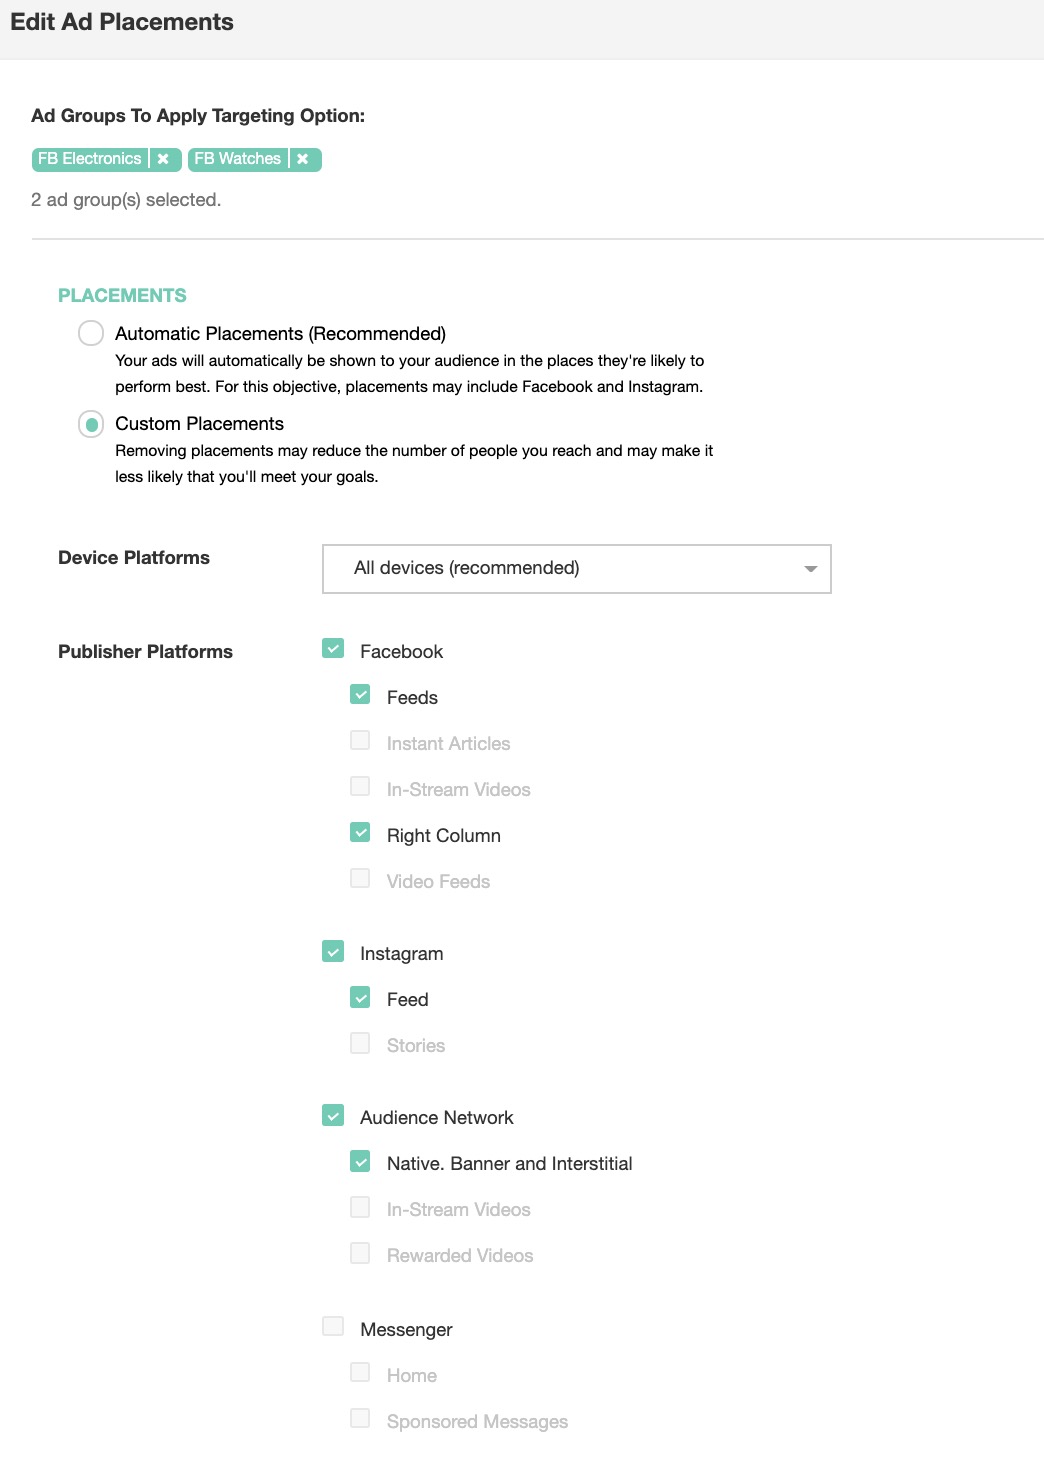The width and height of the screenshot is (1044, 1464).
Task: Click the FB Electronics tag label
Action: coord(90,159)
